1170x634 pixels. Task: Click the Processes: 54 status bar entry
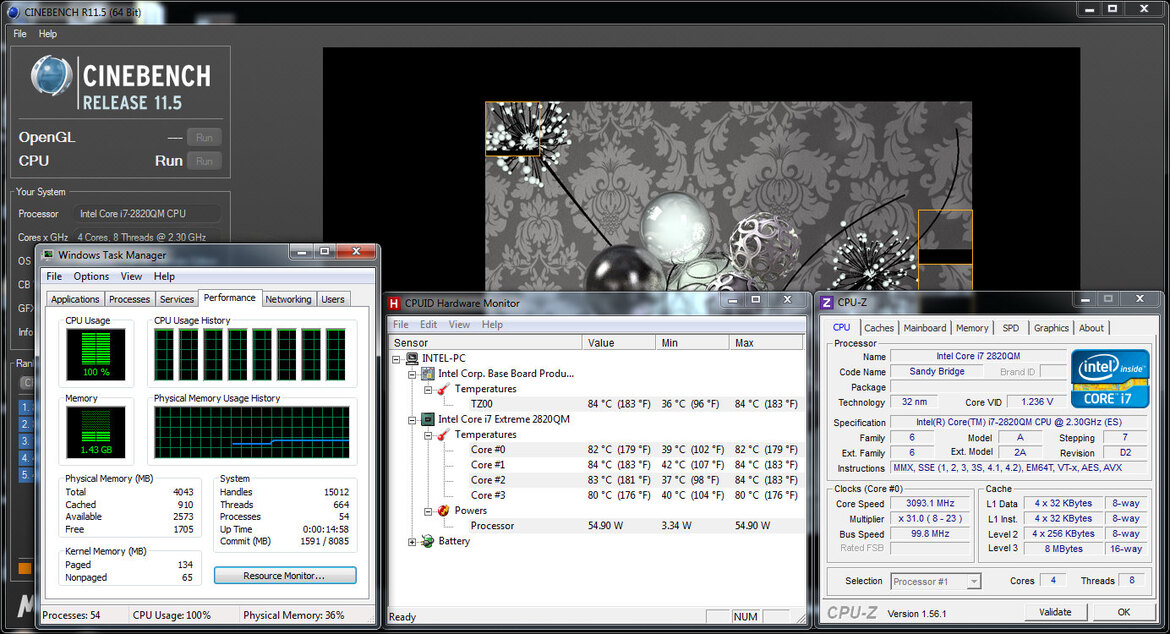[x=71, y=615]
